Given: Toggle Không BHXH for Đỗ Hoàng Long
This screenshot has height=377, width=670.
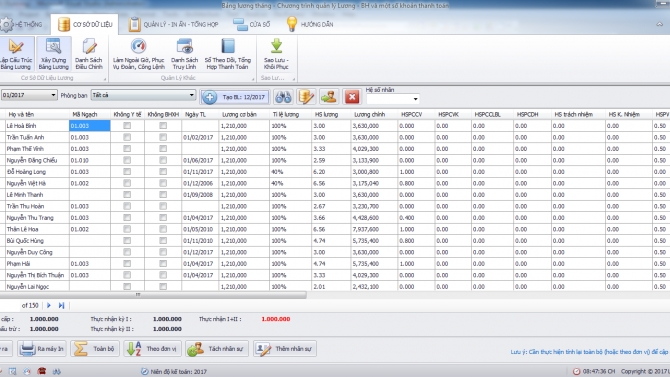Looking at the screenshot, I should [x=163, y=172].
